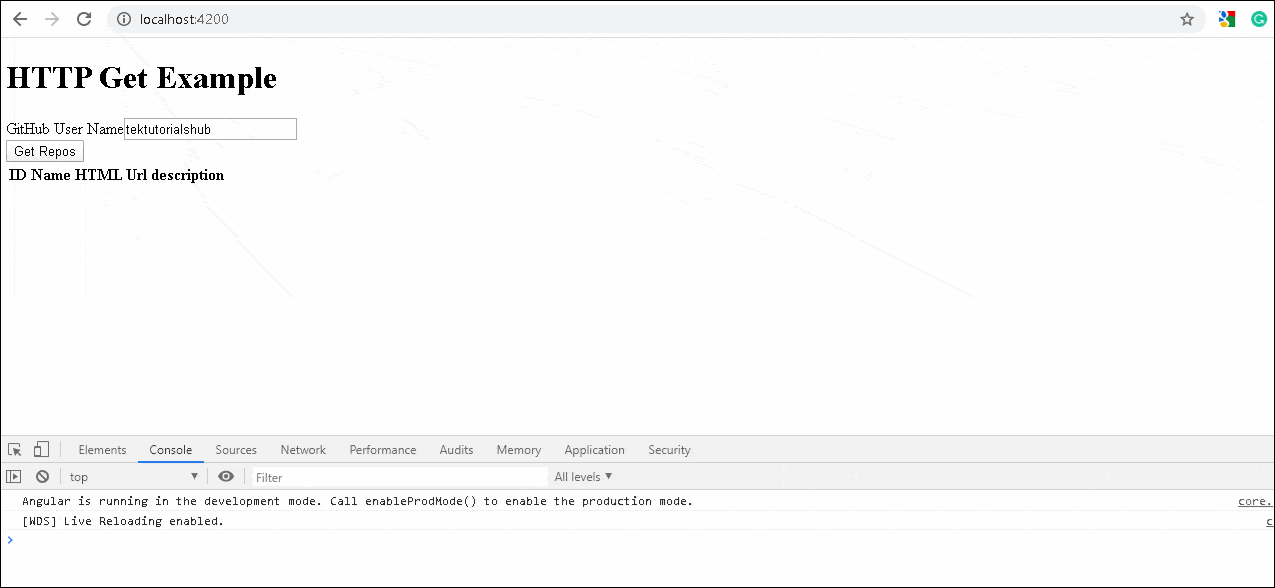Expand the All levels log dropdown
1275x588 pixels.
(583, 477)
